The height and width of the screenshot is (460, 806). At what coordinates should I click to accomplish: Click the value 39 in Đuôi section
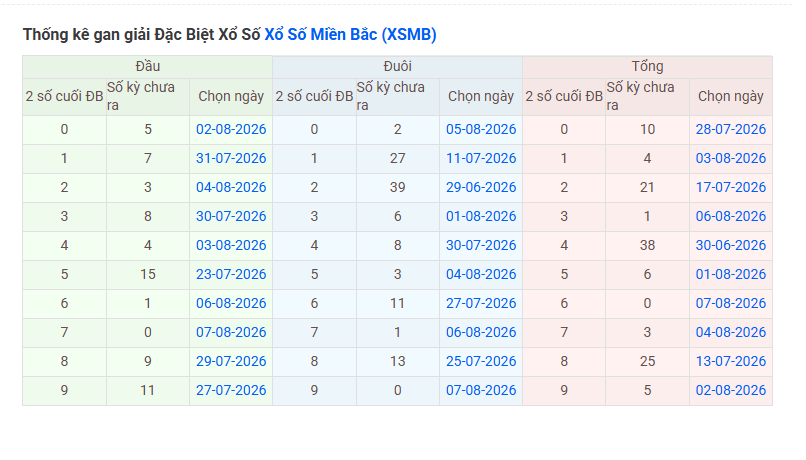[x=397, y=187]
